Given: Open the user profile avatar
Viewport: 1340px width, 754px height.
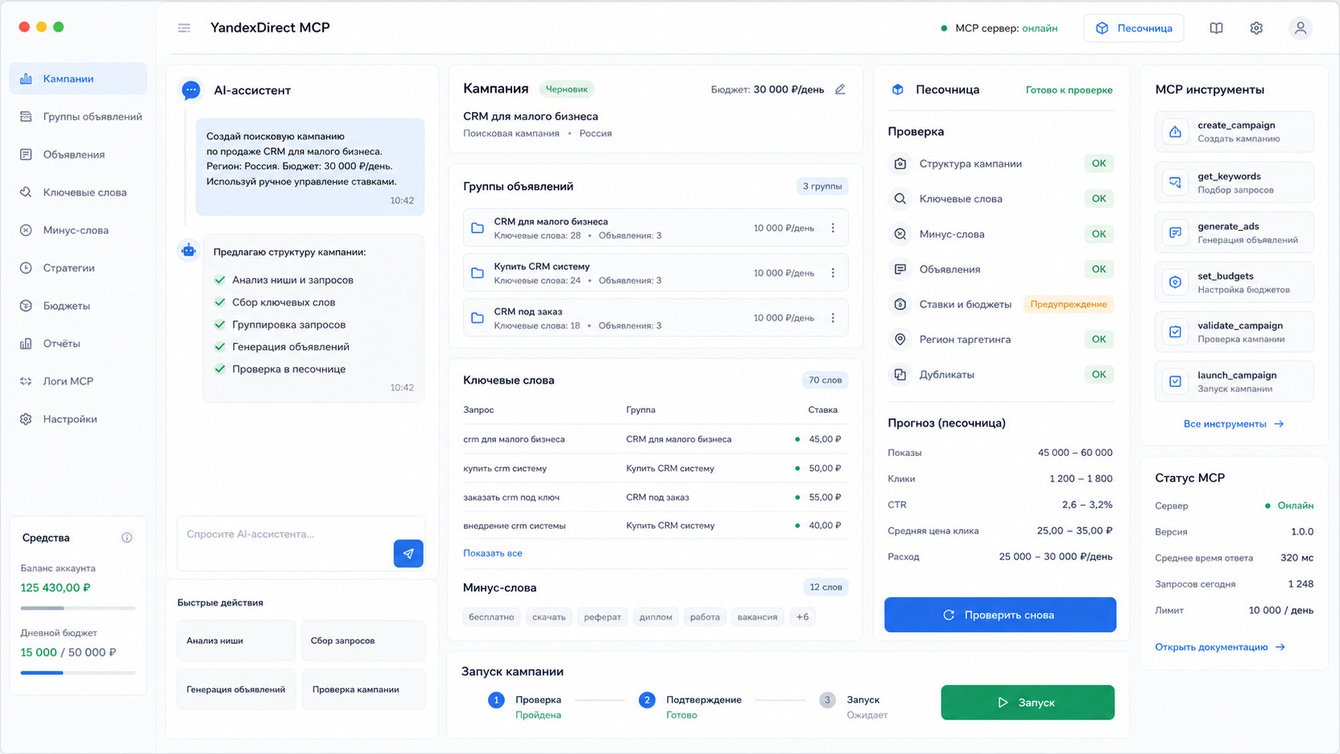Looking at the screenshot, I should (1301, 28).
